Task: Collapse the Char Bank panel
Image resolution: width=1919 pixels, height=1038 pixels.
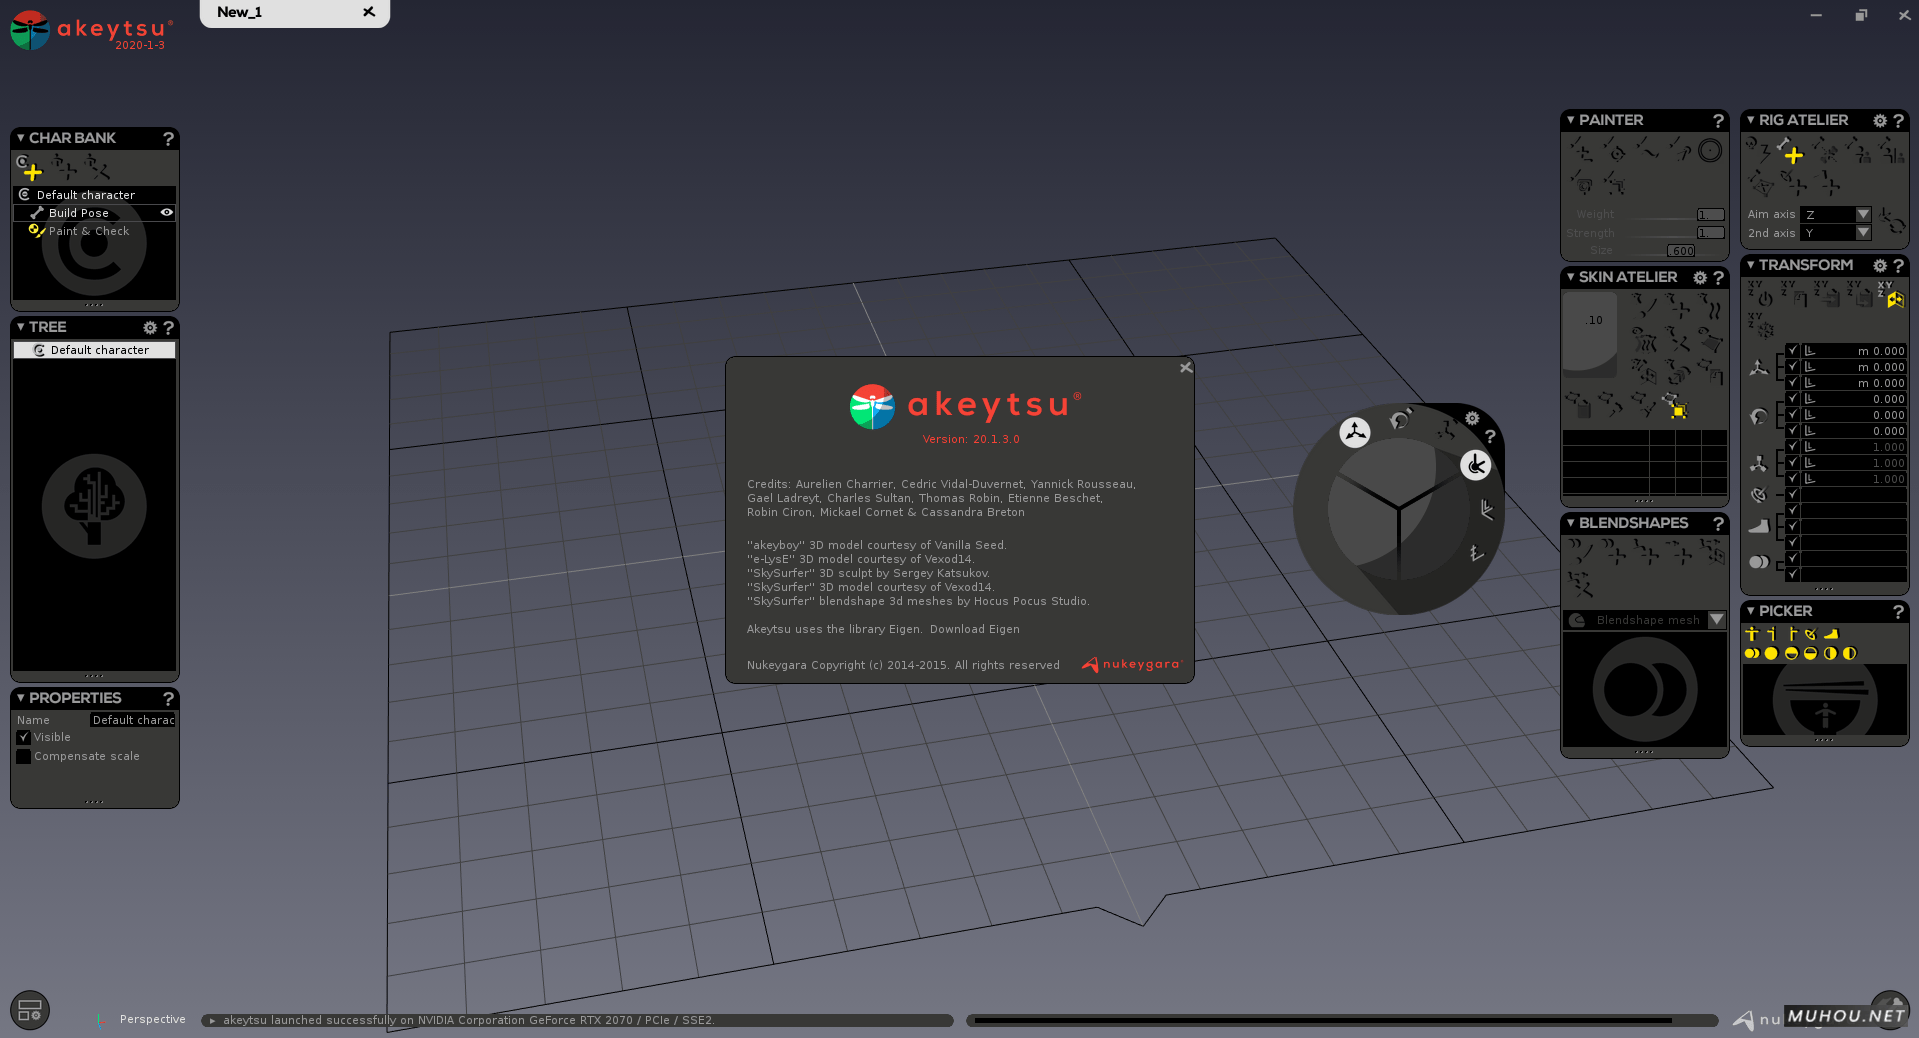Action: pos(21,138)
